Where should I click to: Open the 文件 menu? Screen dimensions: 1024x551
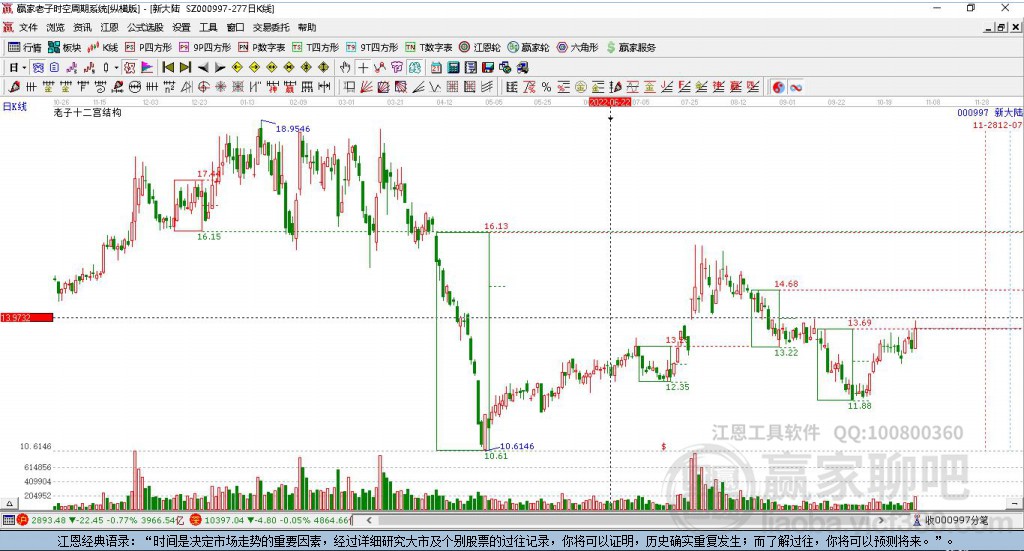point(28,27)
